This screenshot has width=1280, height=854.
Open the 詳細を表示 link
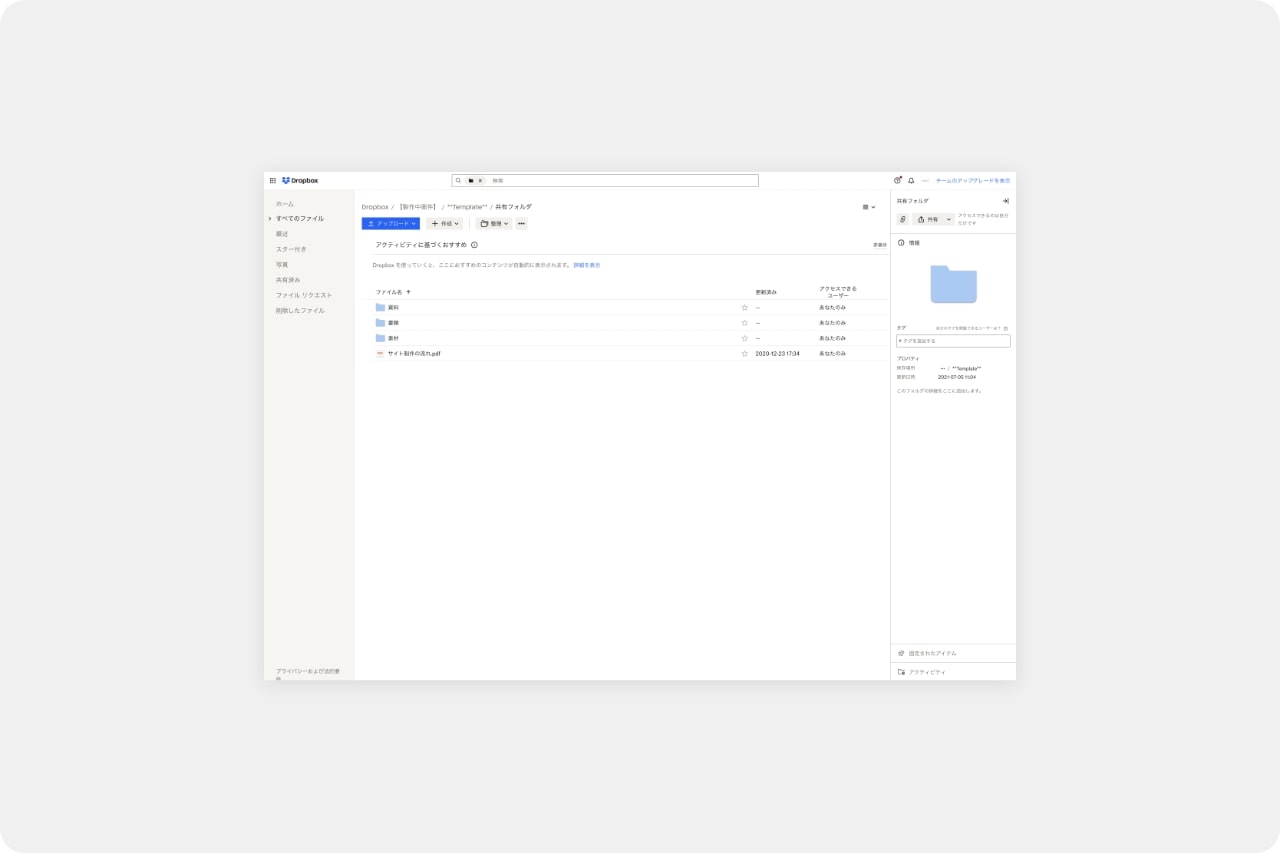point(586,265)
